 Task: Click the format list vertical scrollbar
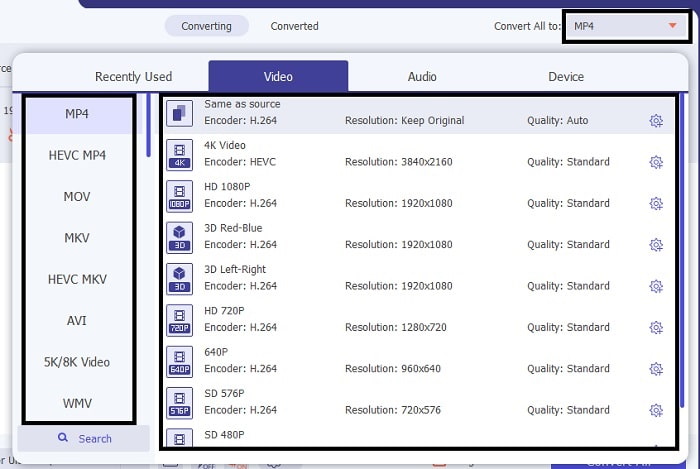(149, 127)
